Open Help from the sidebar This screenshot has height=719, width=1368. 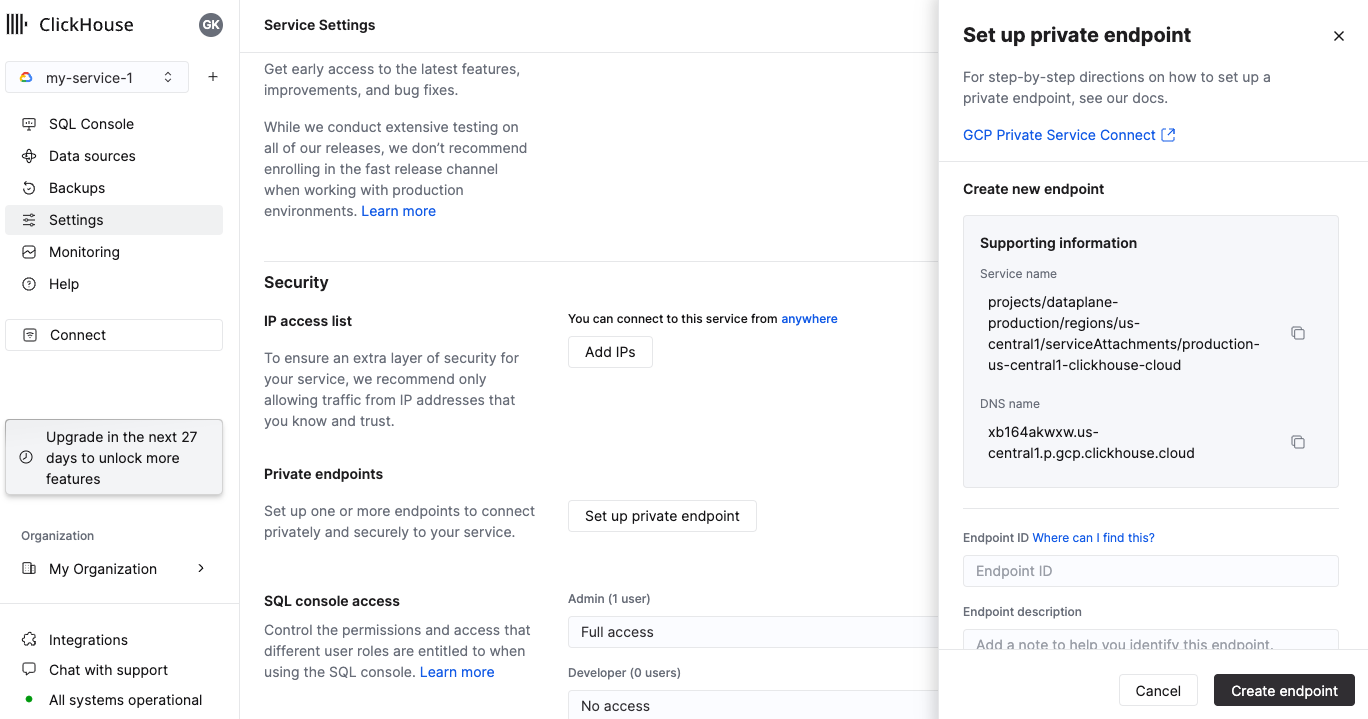click(x=64, y=283)
